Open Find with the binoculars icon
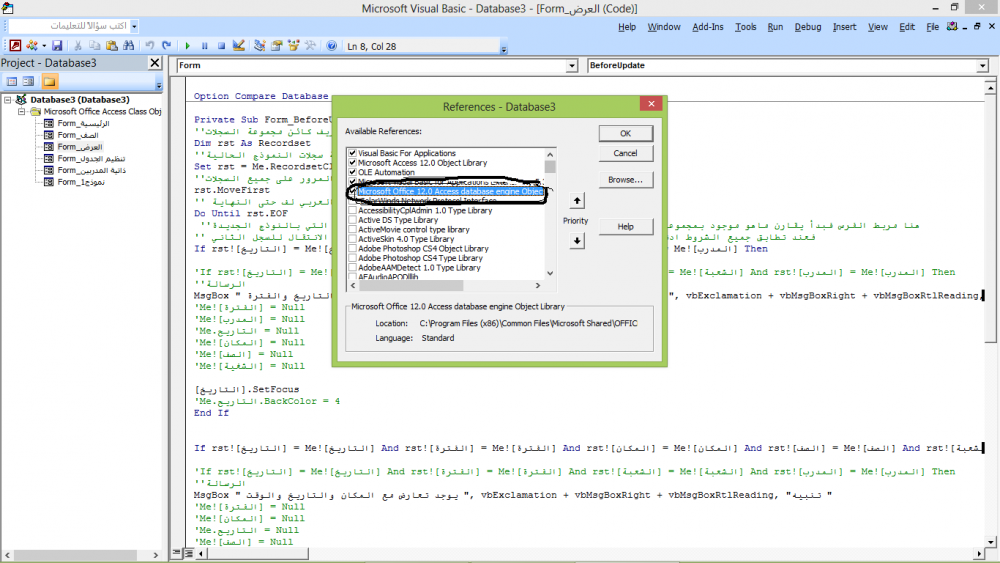The image size is (1000, 563). [x=129, y=45]
